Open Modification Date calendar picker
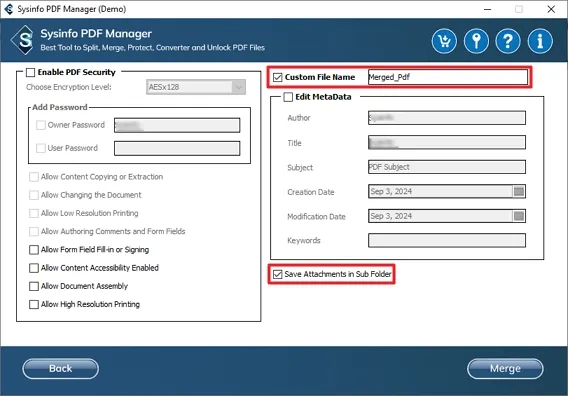The image size is (568, 396). pos(519,216)
